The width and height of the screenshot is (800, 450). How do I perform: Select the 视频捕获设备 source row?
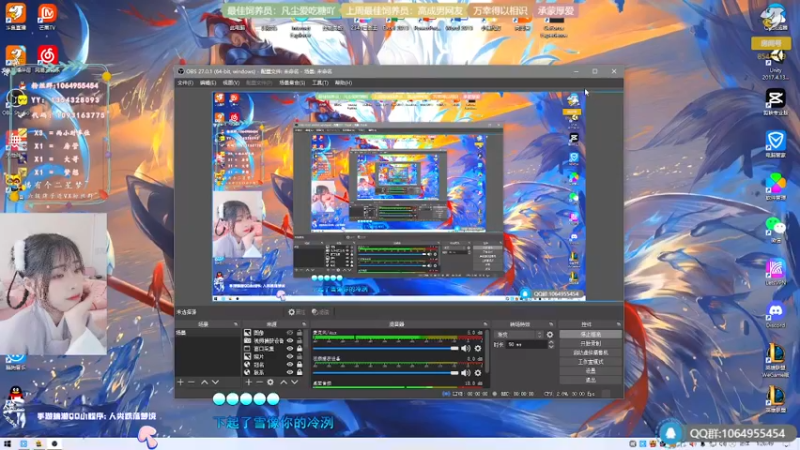(273, 340)
